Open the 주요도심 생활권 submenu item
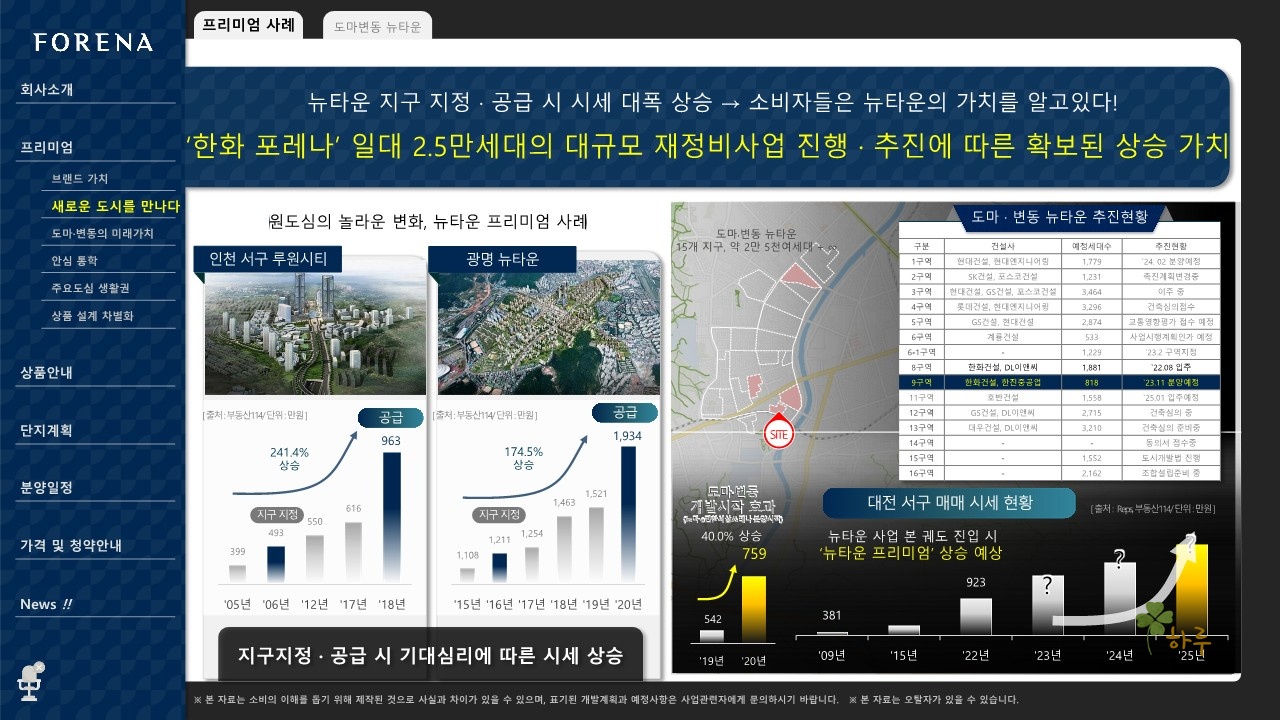This screenshot has height=720, width=1280. tap(91, 288)
